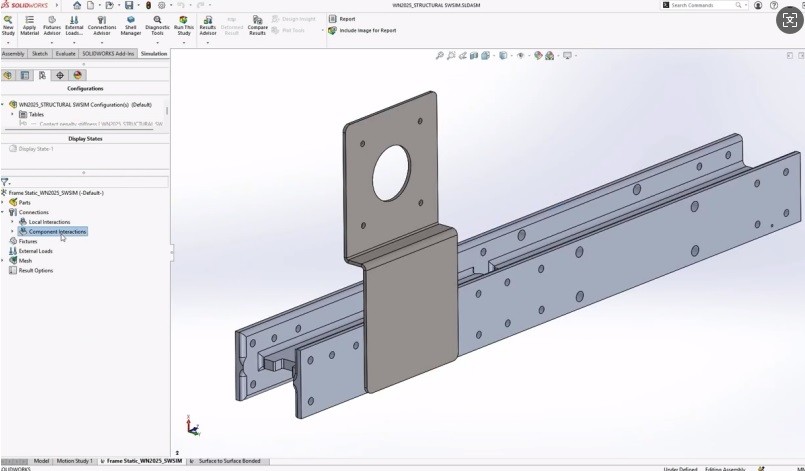Open the Results Advisor

point(207,26)
